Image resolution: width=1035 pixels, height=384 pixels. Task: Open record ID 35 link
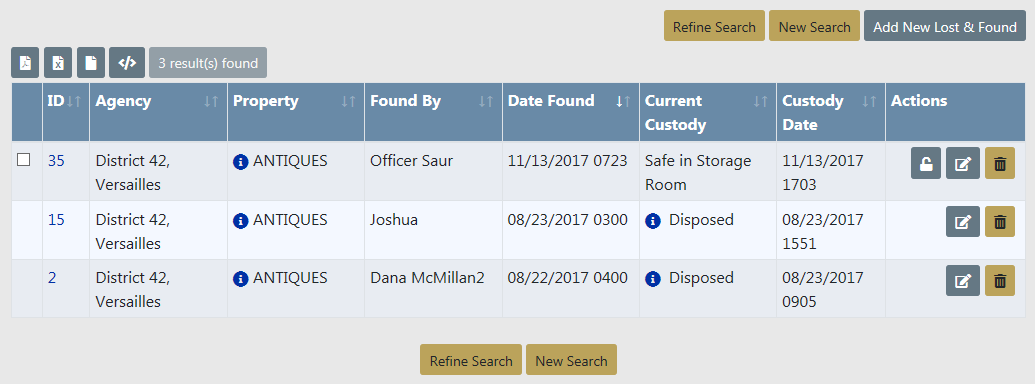click(x=56, y=161)
